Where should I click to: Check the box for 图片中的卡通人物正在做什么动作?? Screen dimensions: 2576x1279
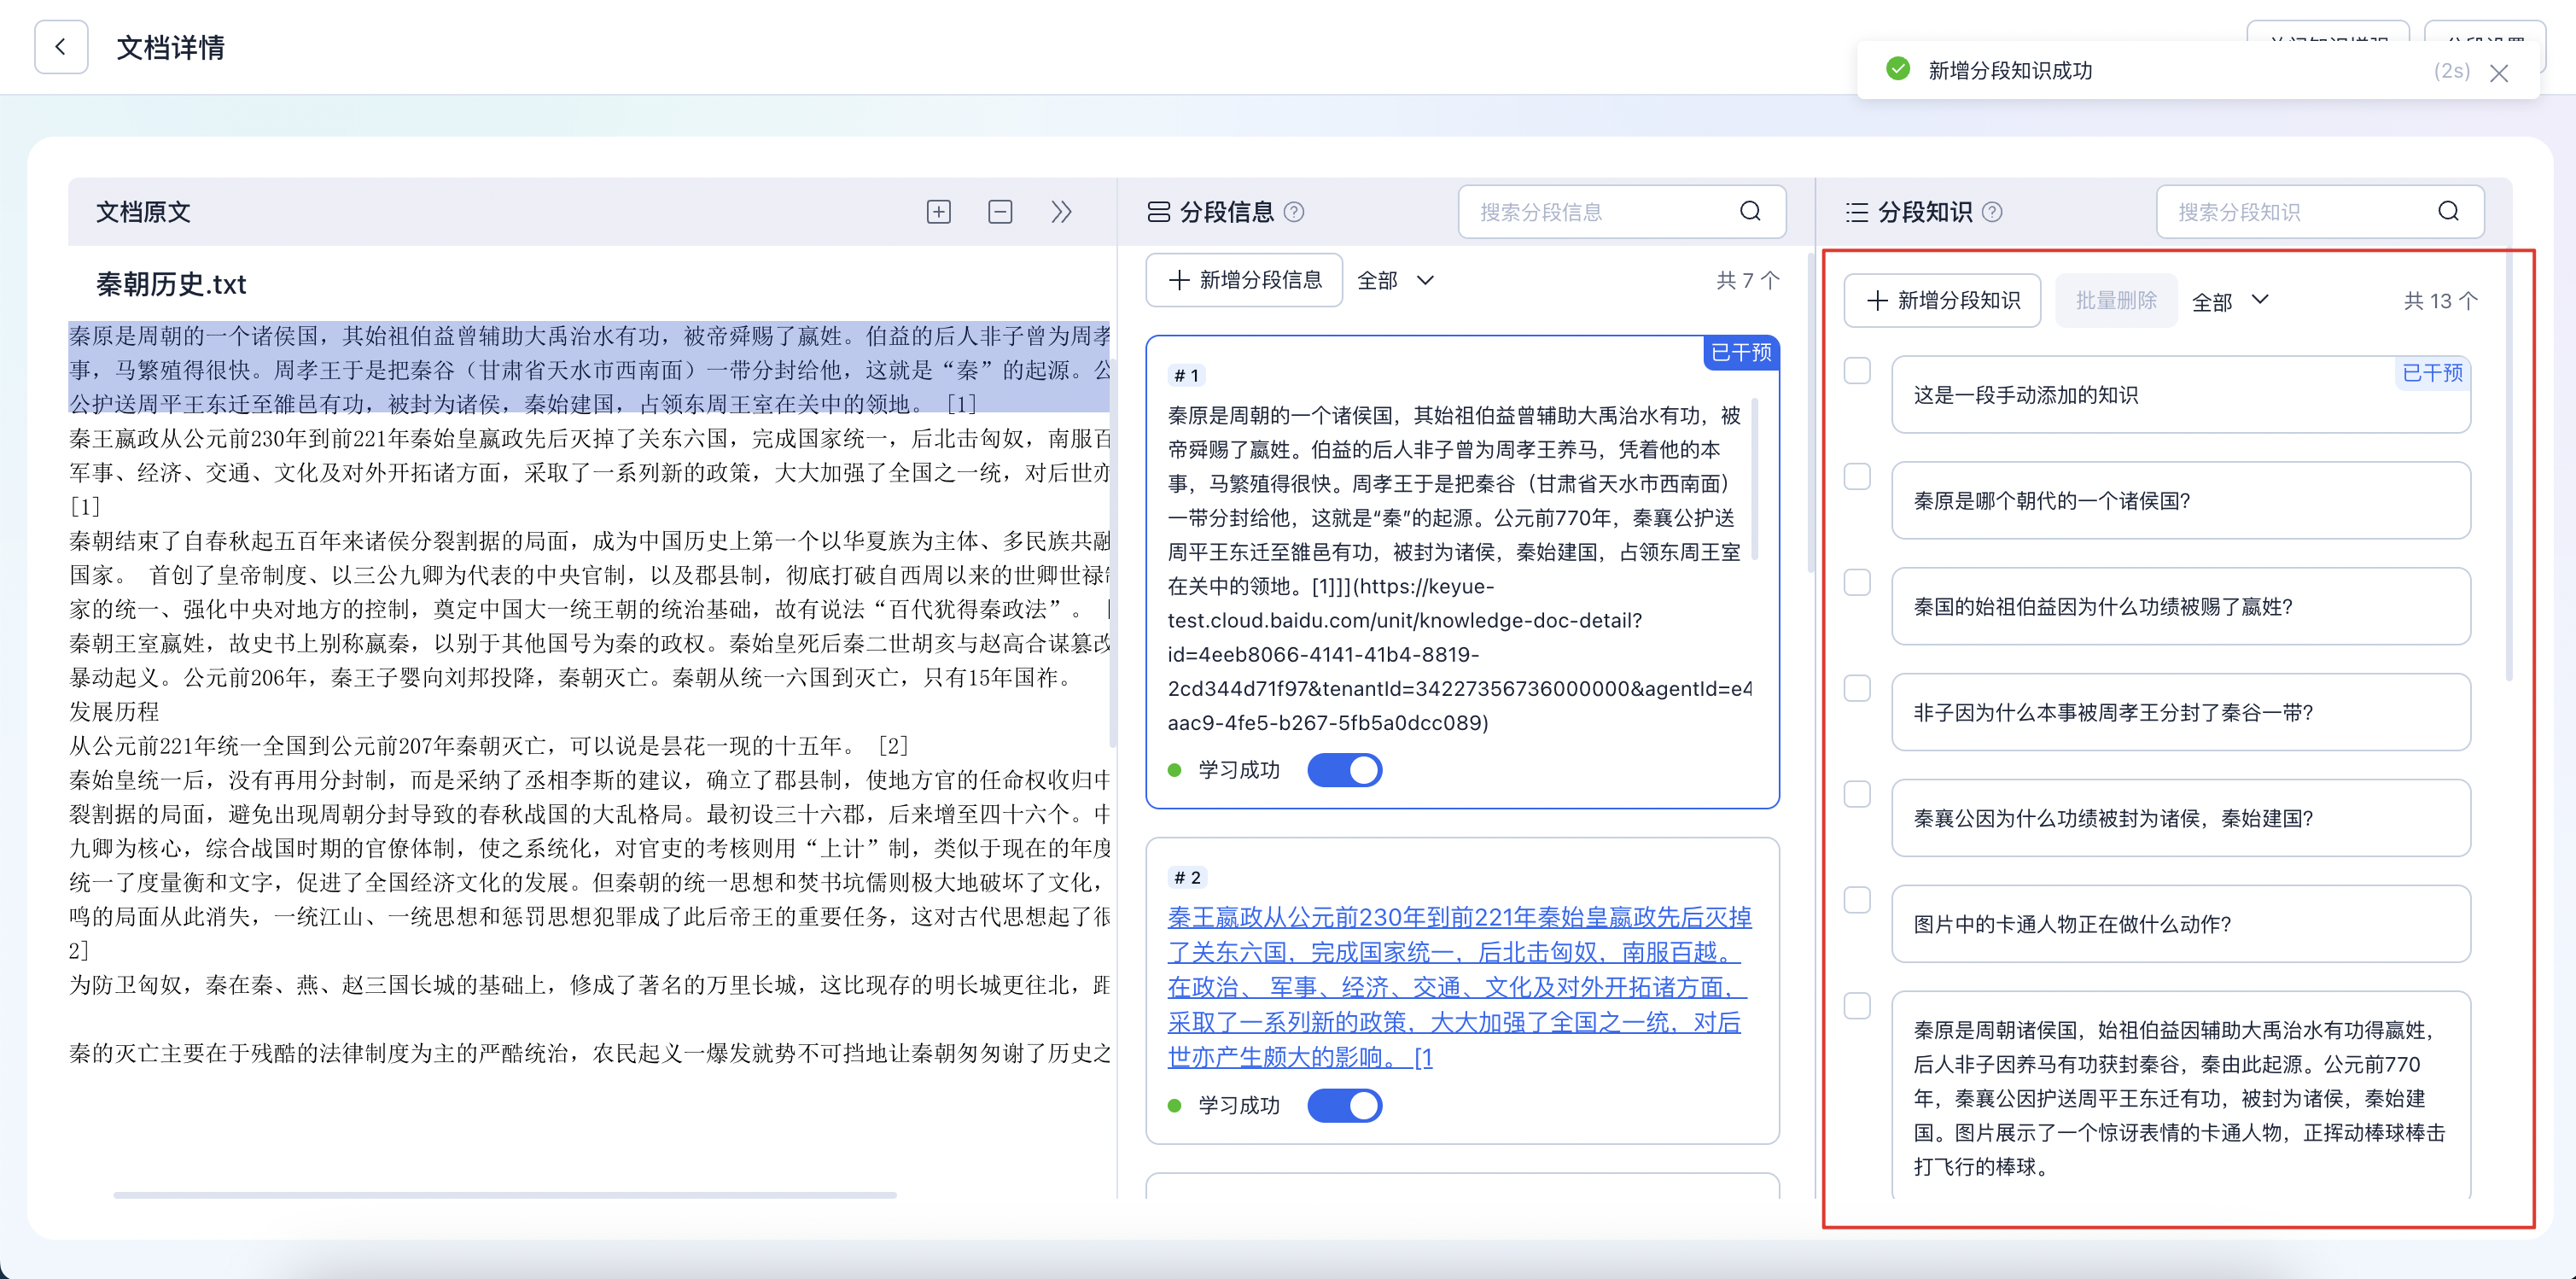[1857, 900]
